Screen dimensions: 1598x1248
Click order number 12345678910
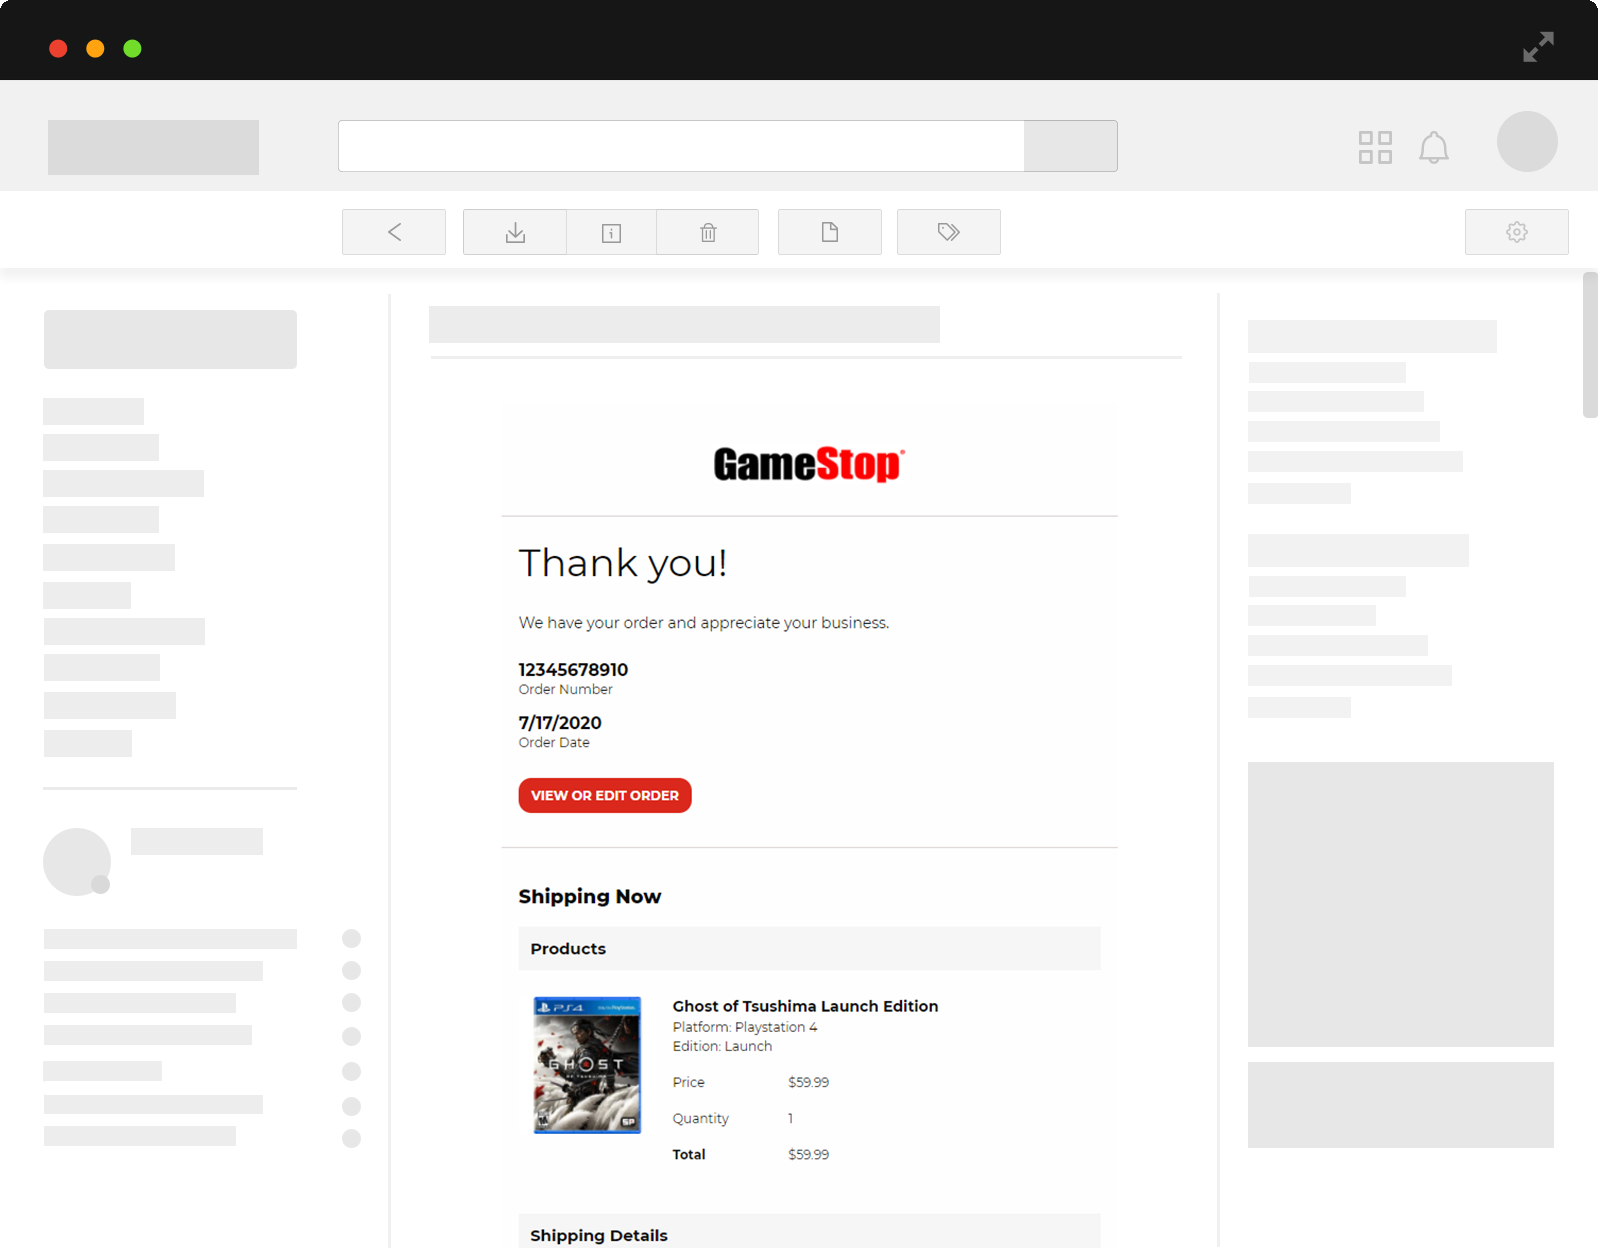(x=573, y=670)
